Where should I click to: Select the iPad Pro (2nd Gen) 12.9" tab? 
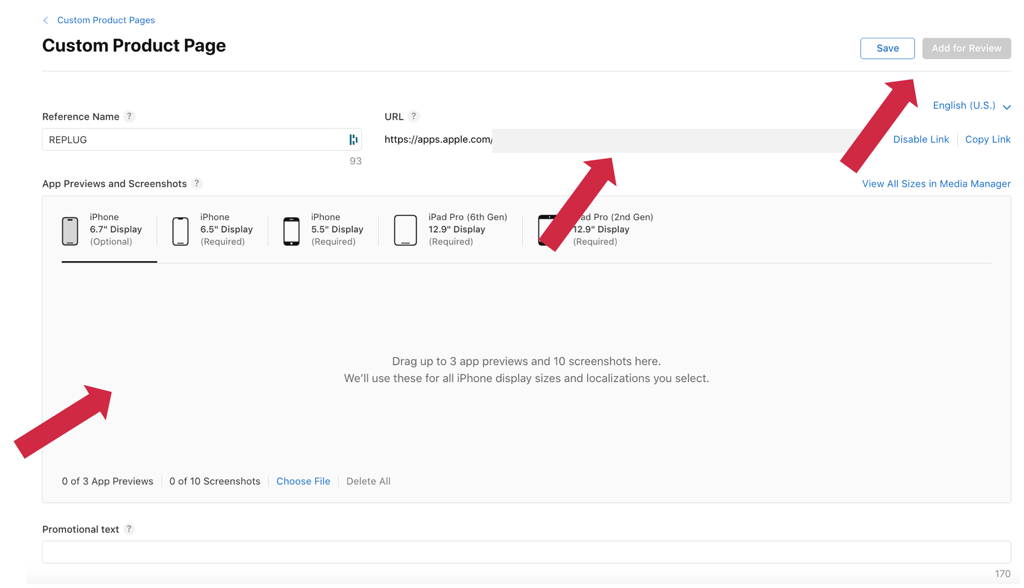click(x=596, y=230)
